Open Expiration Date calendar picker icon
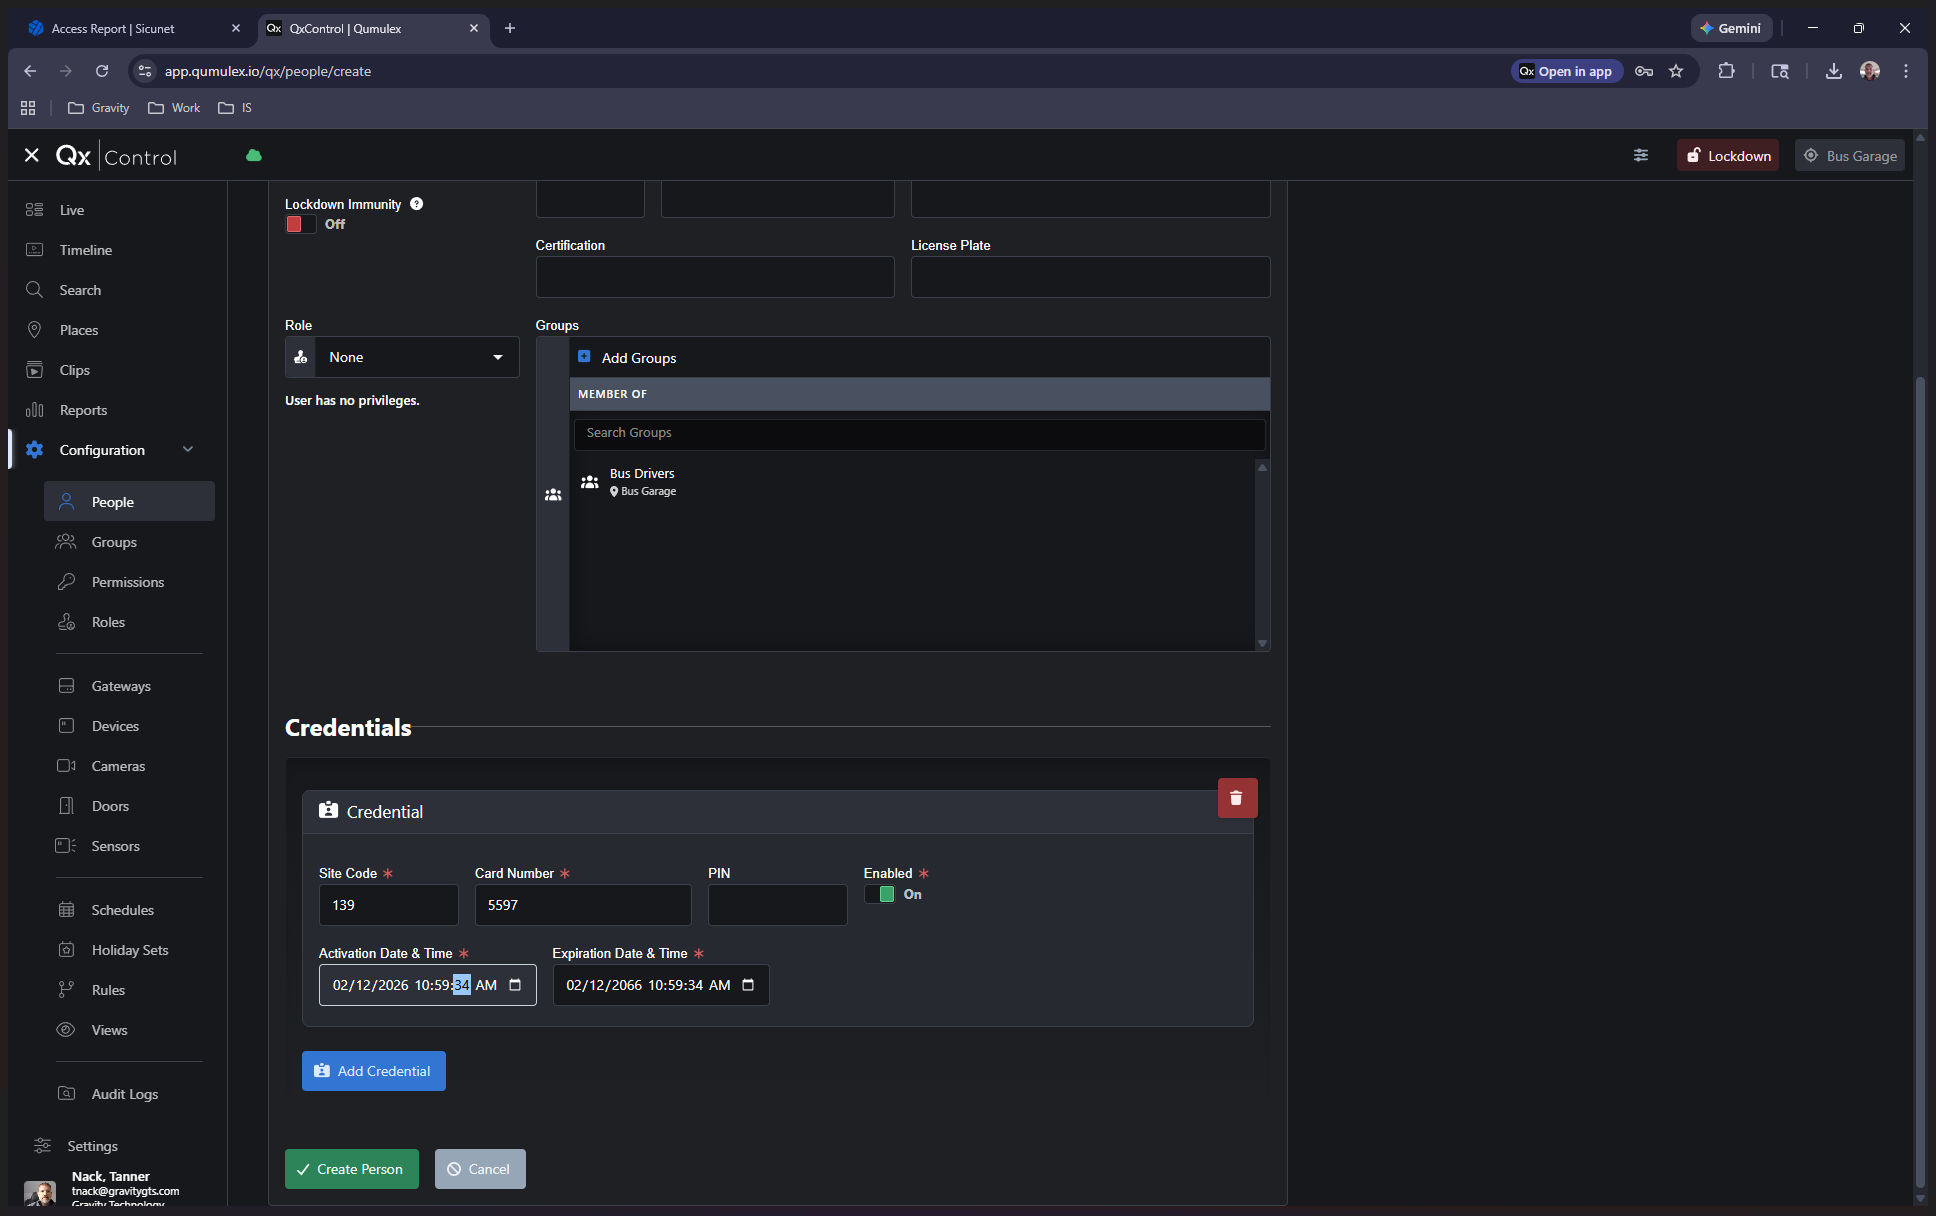The height and width of the screenshot is (1216, 1936). (748, 985)
